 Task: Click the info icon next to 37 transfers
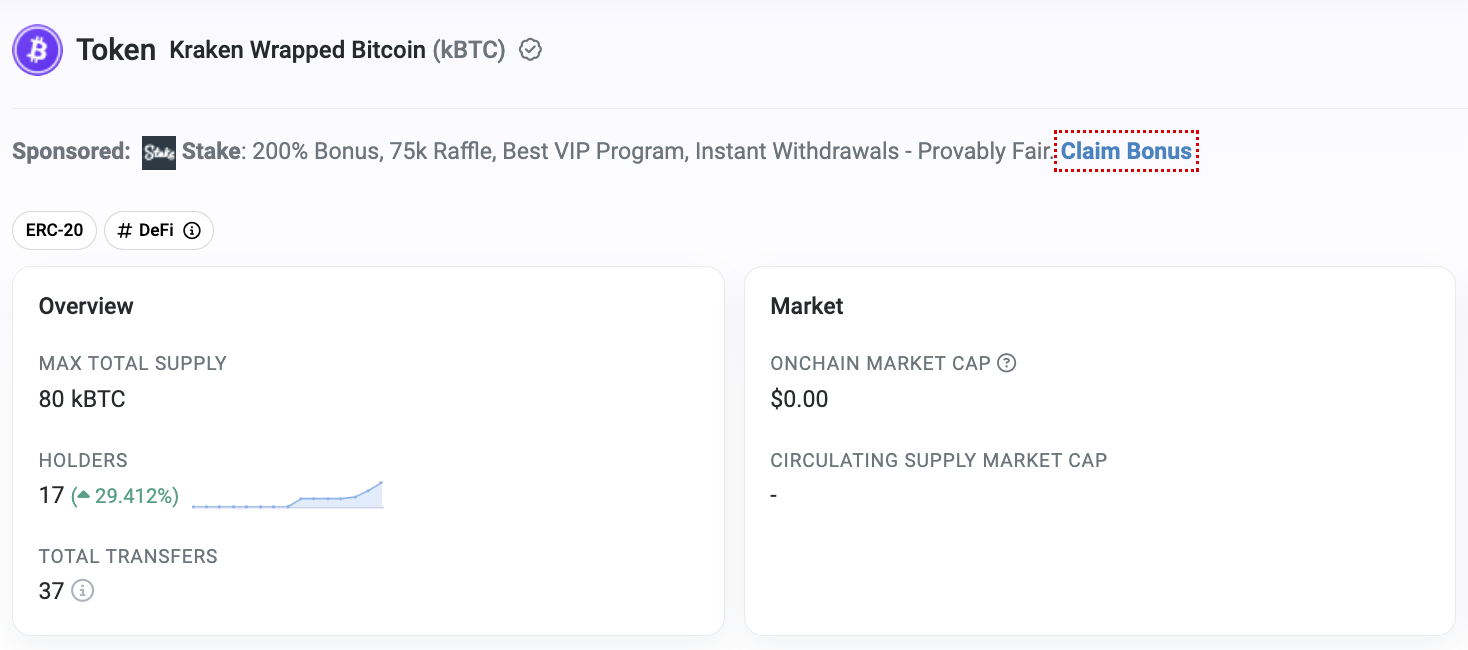(x=83, y=591)
